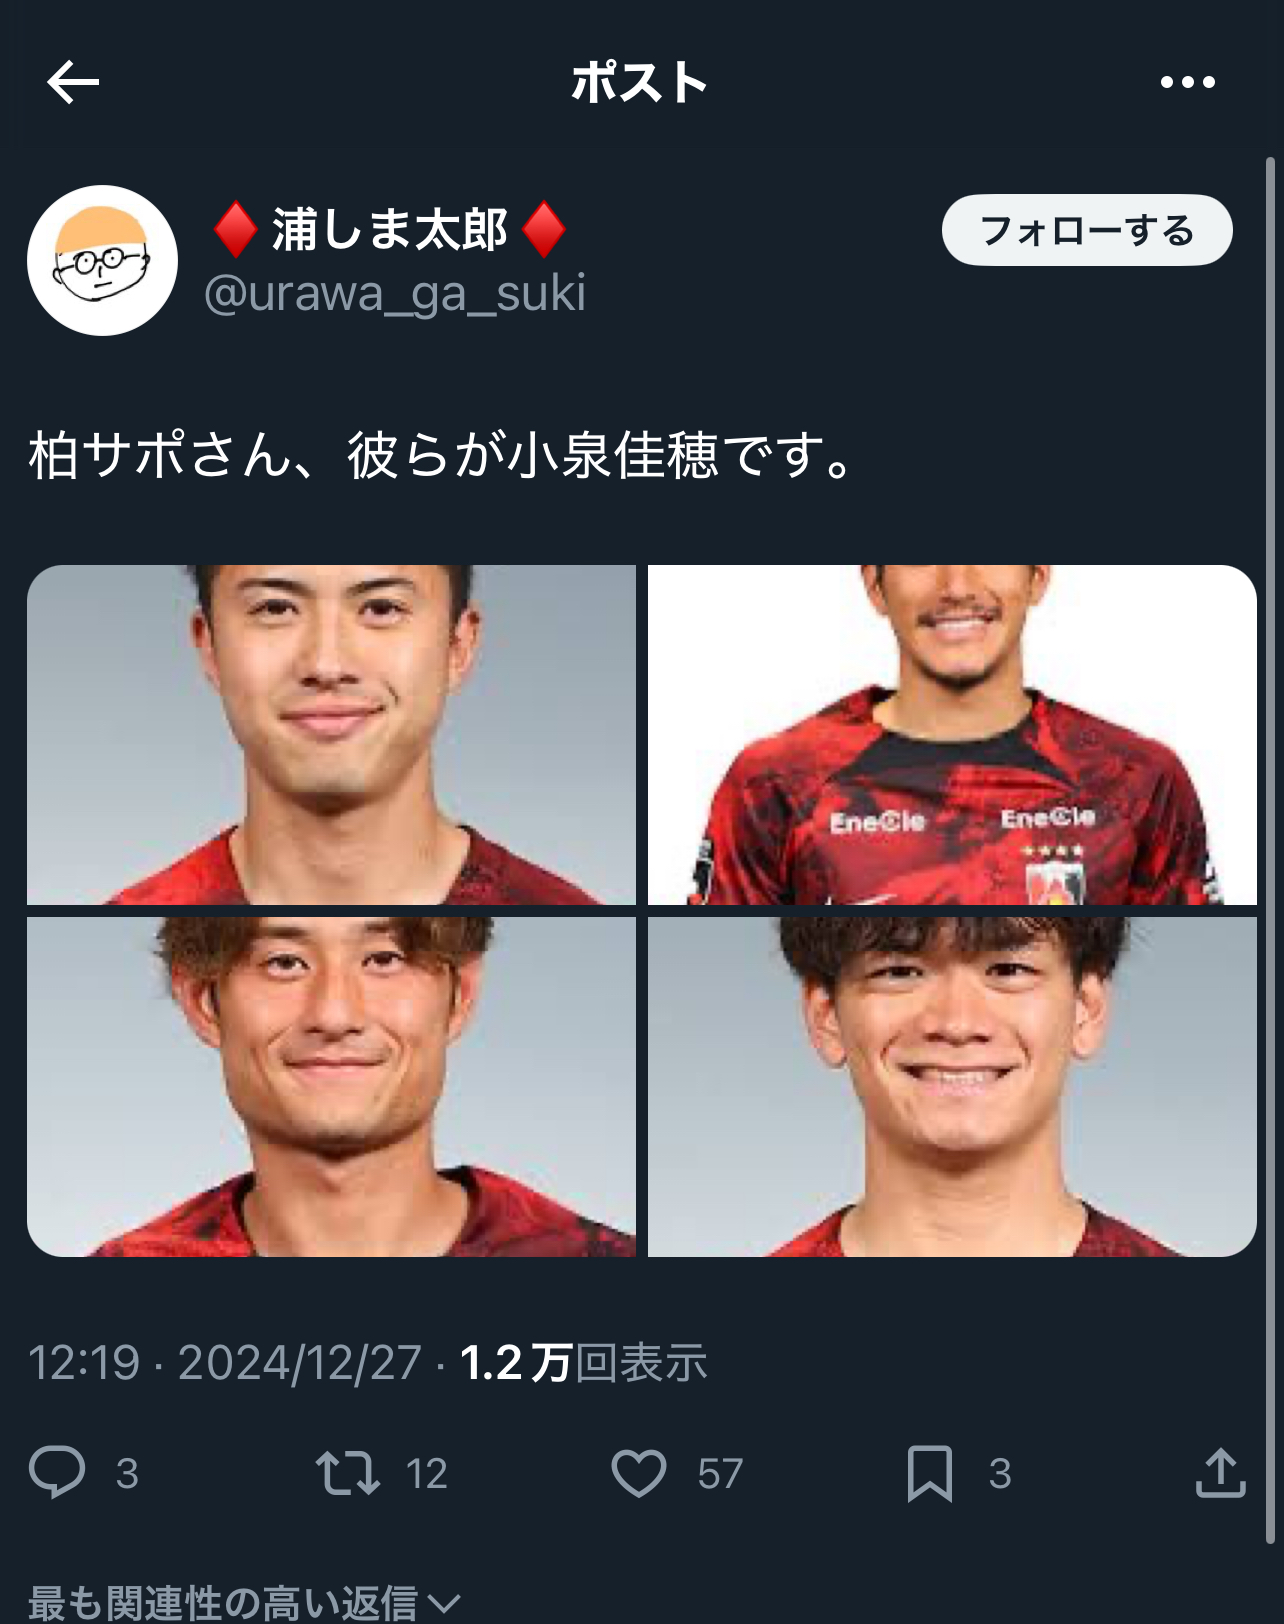The width and height of the screenshot is (1284, 1624).
Task: Open the @urawa_ga_suki handle link
Action: pos(395,294)
